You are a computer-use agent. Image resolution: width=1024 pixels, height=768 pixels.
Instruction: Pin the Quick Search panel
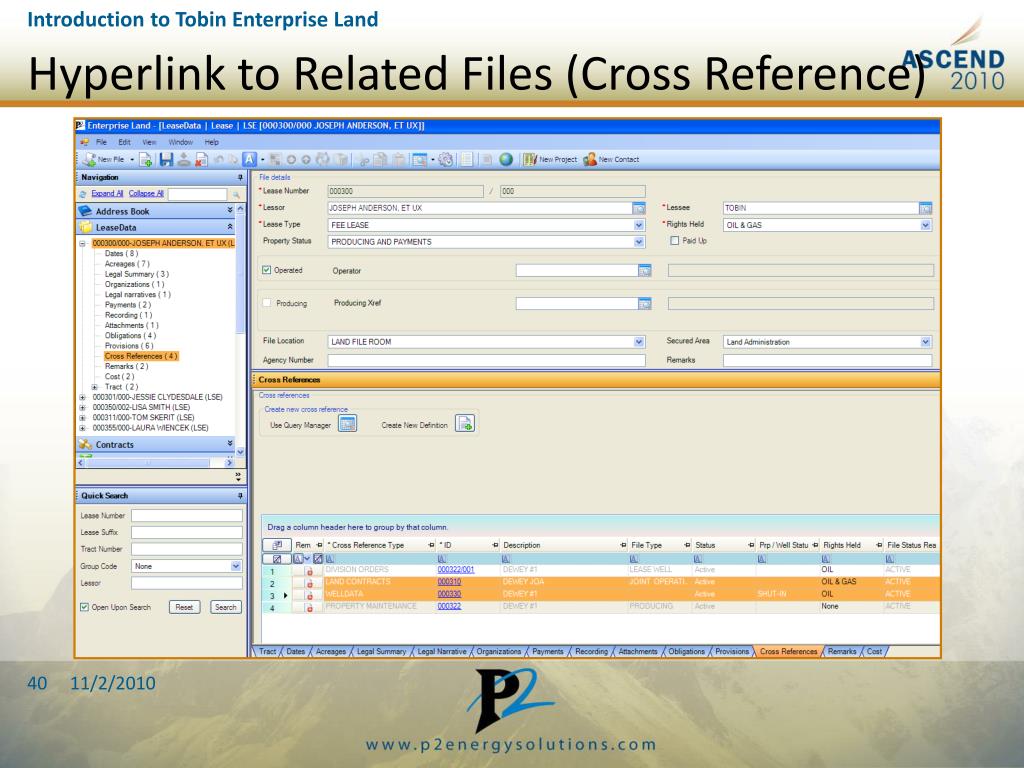pyautogui.click(x=240, y=496)
